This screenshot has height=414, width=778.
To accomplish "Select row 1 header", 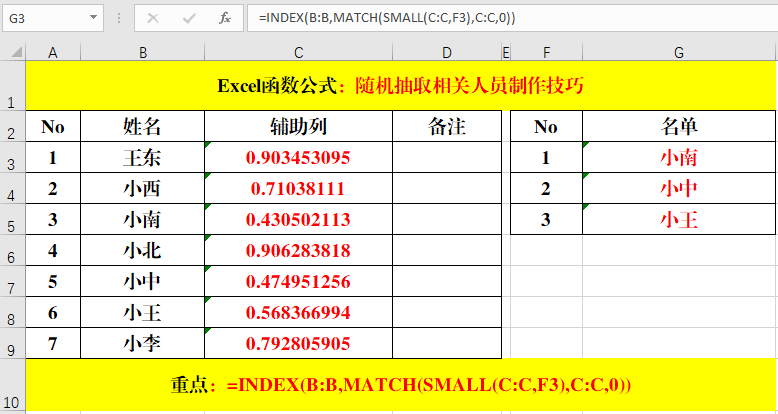I will pyautogui.click(x=13, y=86).
